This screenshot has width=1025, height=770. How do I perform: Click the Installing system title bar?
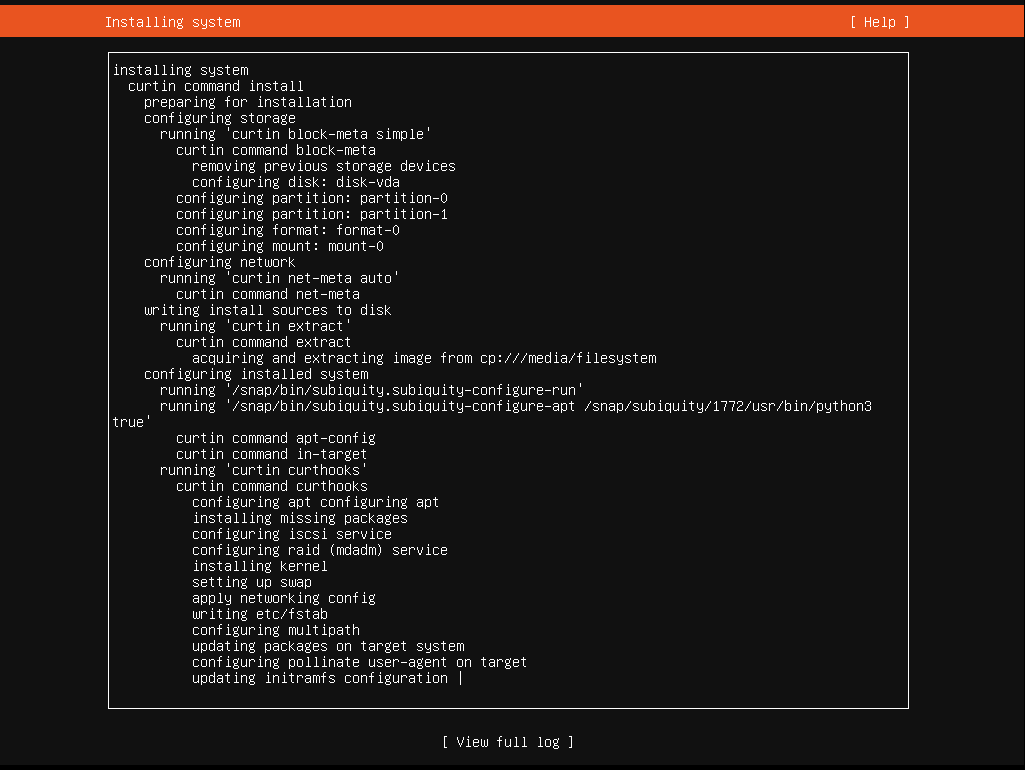pos(171,21)
